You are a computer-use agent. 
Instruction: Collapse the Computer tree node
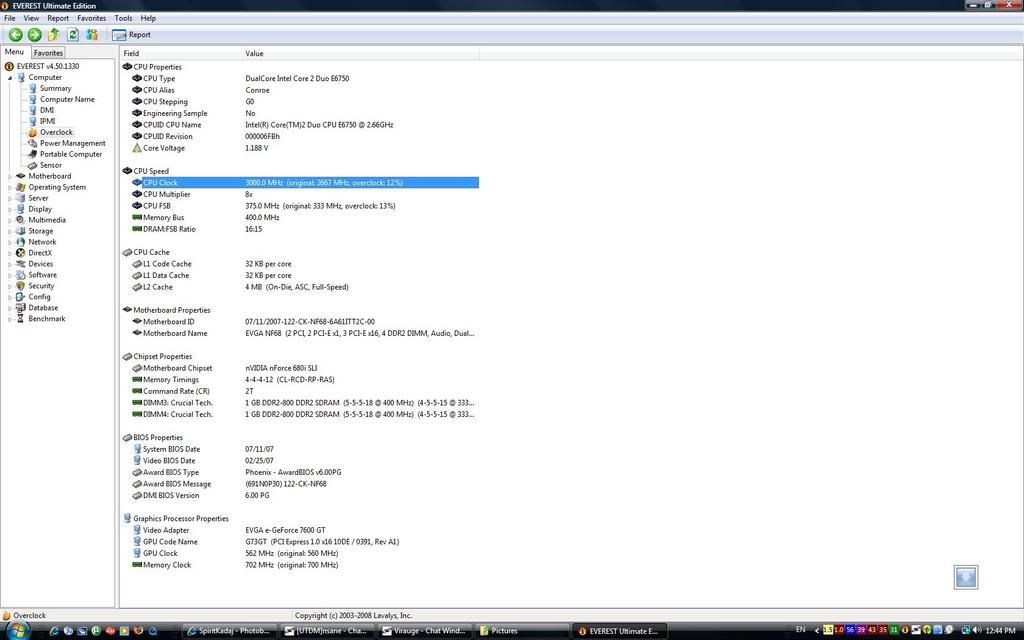click(x=10, y=78)
